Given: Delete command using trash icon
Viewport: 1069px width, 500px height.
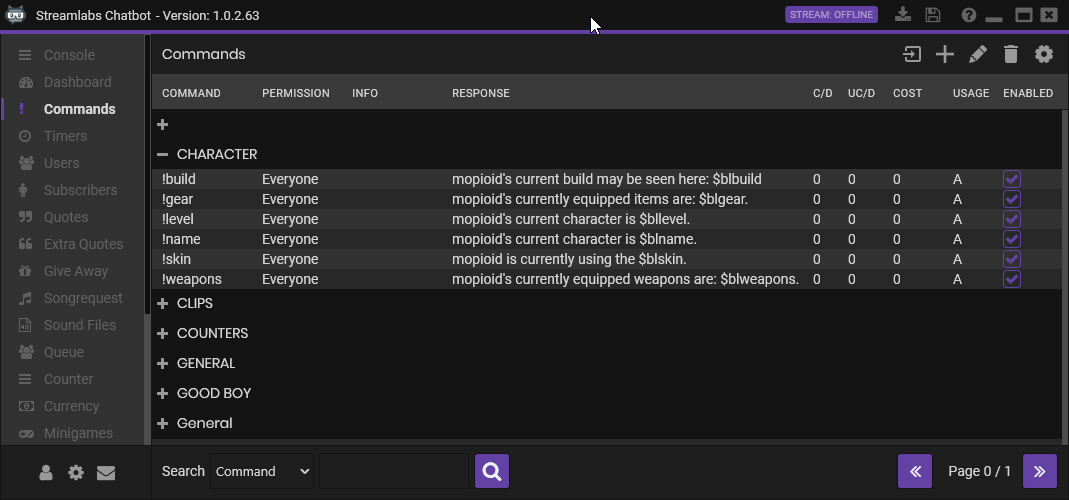Looking at the screenshot, I should coord(1011,54).
